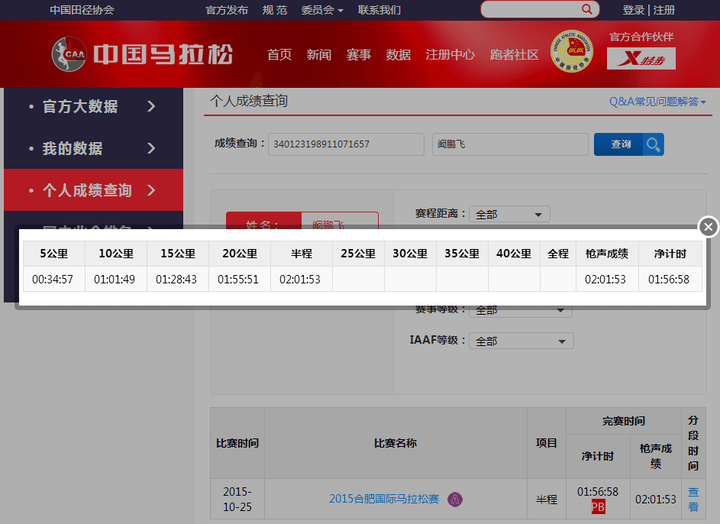Click the 完赛时间 column header

tap(624, 421)
